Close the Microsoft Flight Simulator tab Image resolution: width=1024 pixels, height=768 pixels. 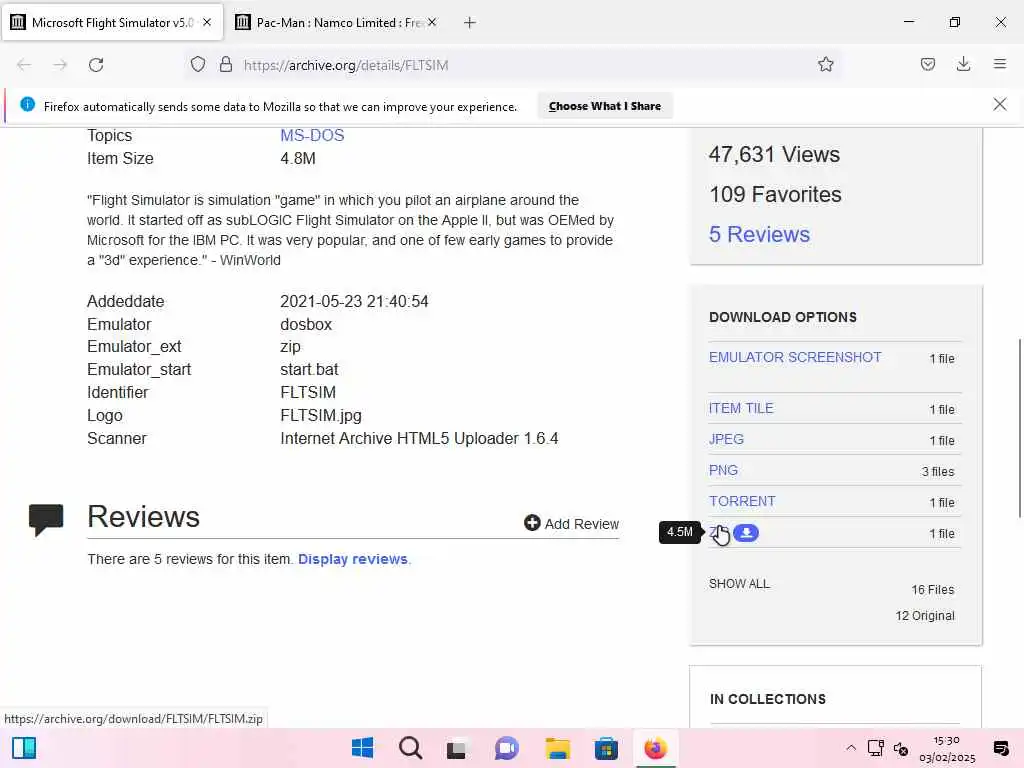point(207,22)
